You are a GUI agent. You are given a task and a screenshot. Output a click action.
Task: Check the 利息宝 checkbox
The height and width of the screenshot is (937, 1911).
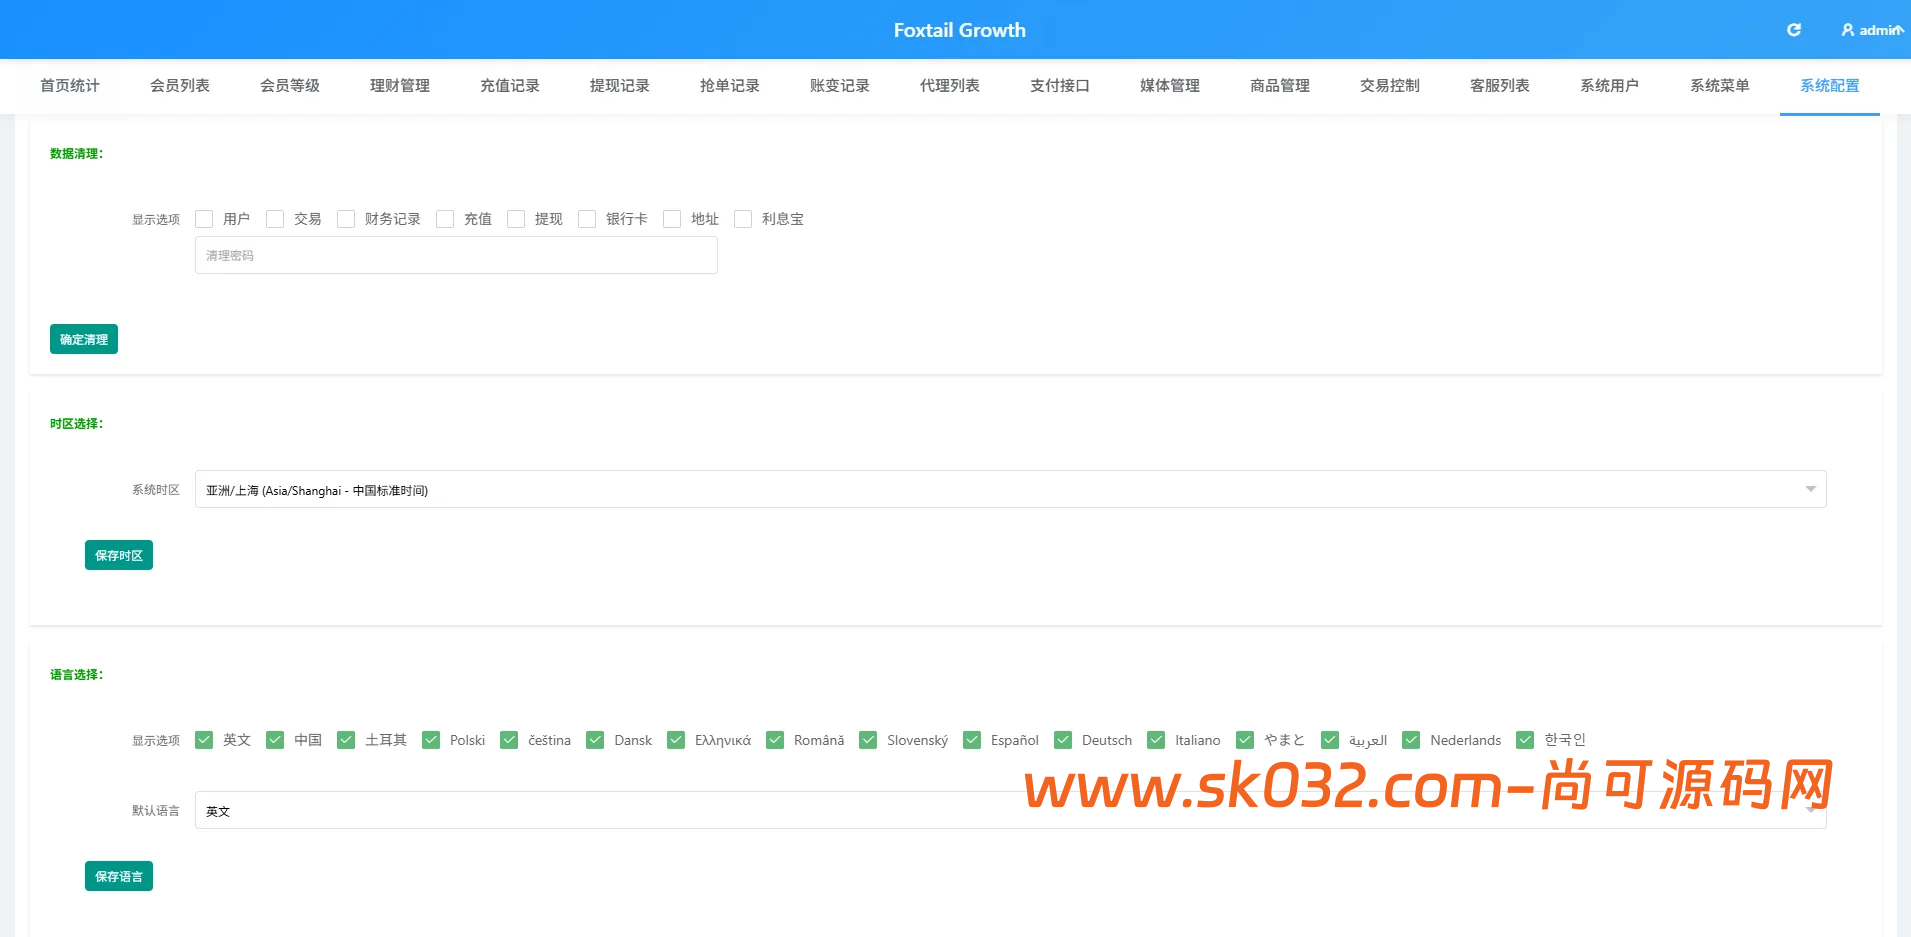click(x=743, y=219)
